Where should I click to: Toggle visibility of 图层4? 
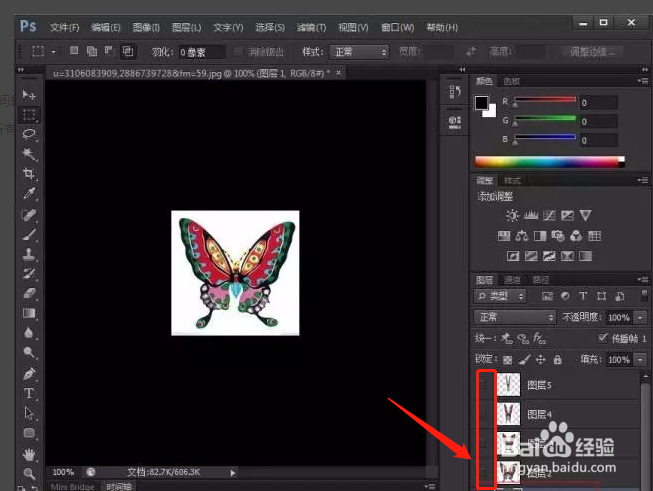[484, 414]
